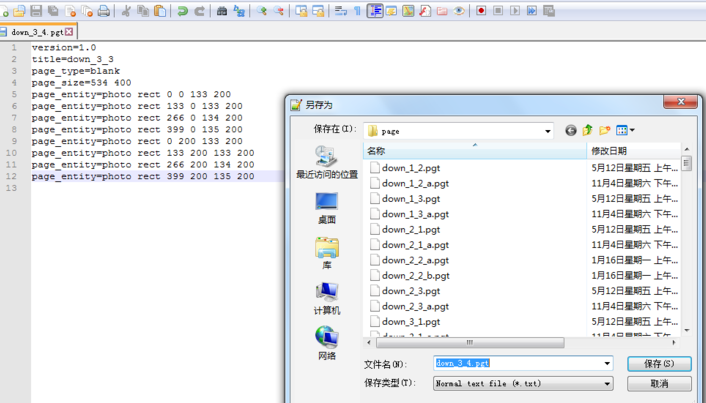The height and width of the screenshot is (403, 706).
Task: Toggle synchronized horizontal scrolling
Action: (318, 11)
